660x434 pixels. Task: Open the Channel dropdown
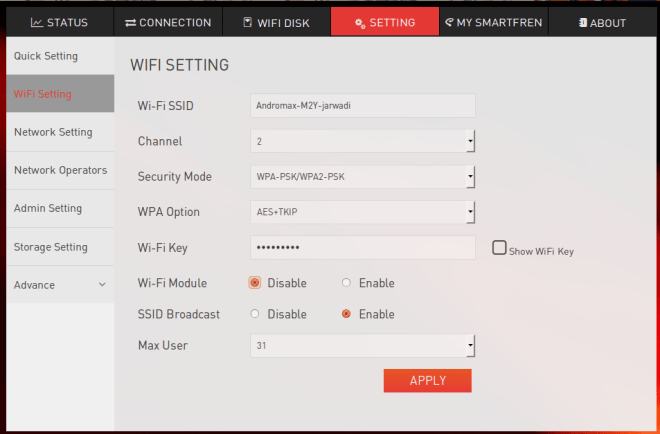click(363, 141)
